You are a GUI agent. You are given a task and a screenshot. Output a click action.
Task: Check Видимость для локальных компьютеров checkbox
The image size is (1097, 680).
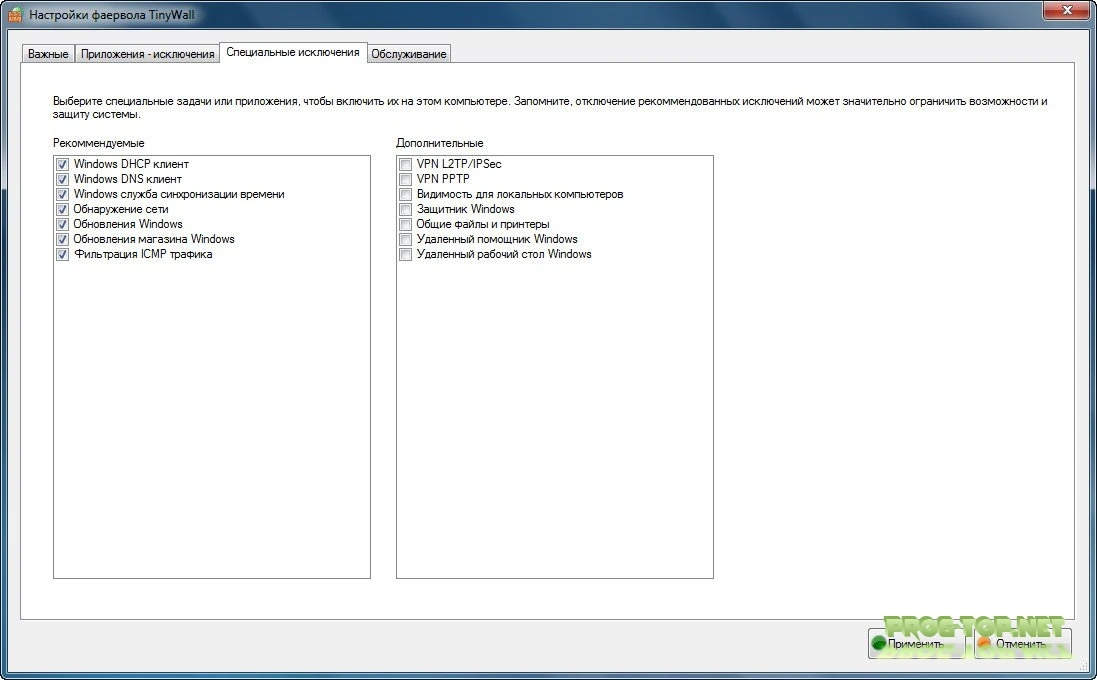(x=405, y=194)
